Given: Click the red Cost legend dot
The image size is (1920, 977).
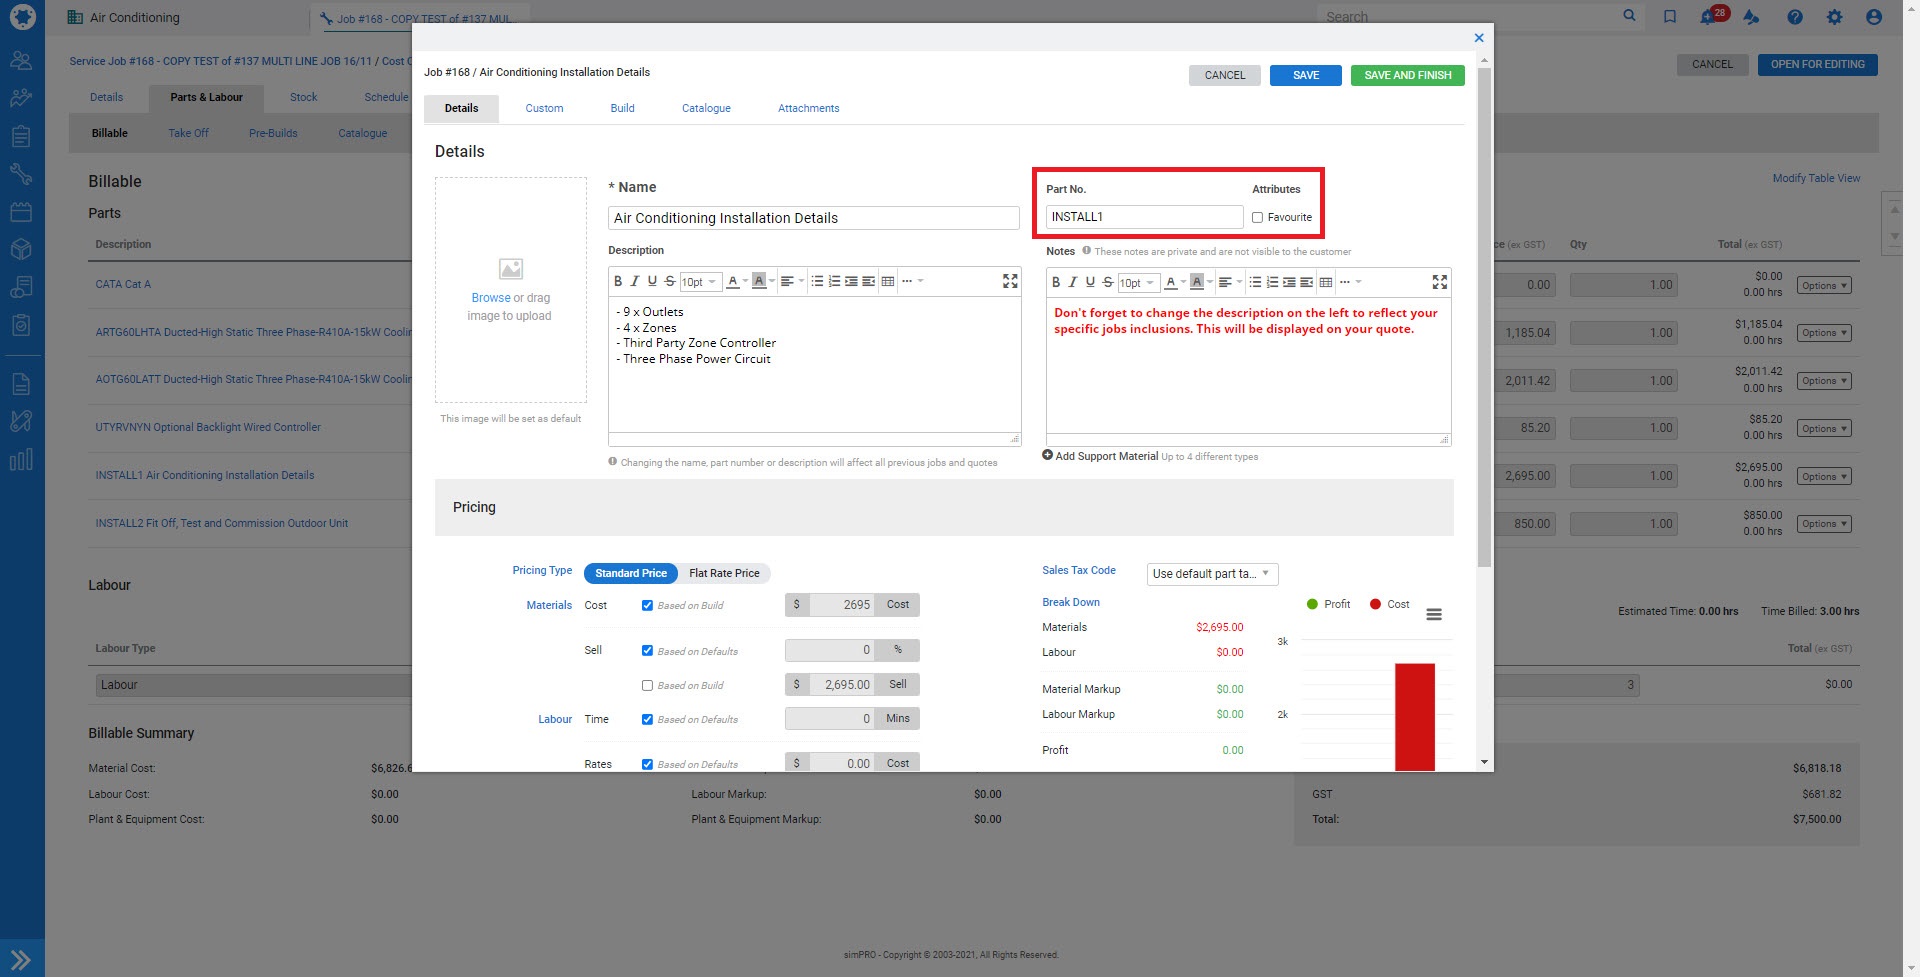Looking at the screenshot, I should pos(1375,604).
